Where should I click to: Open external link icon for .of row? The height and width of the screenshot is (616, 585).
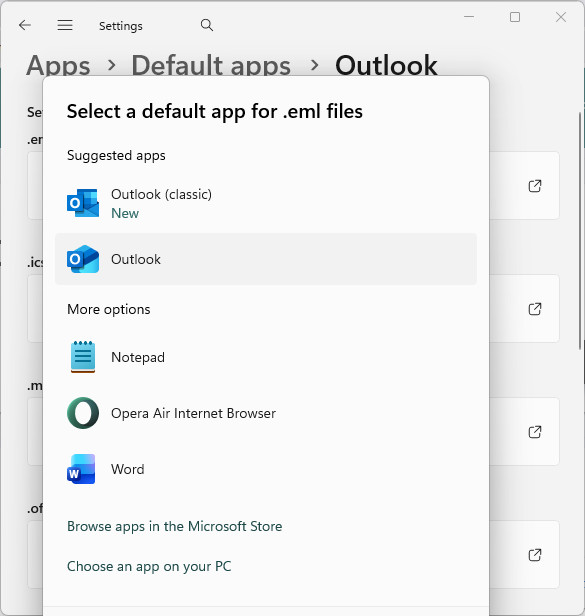point(535,555)
